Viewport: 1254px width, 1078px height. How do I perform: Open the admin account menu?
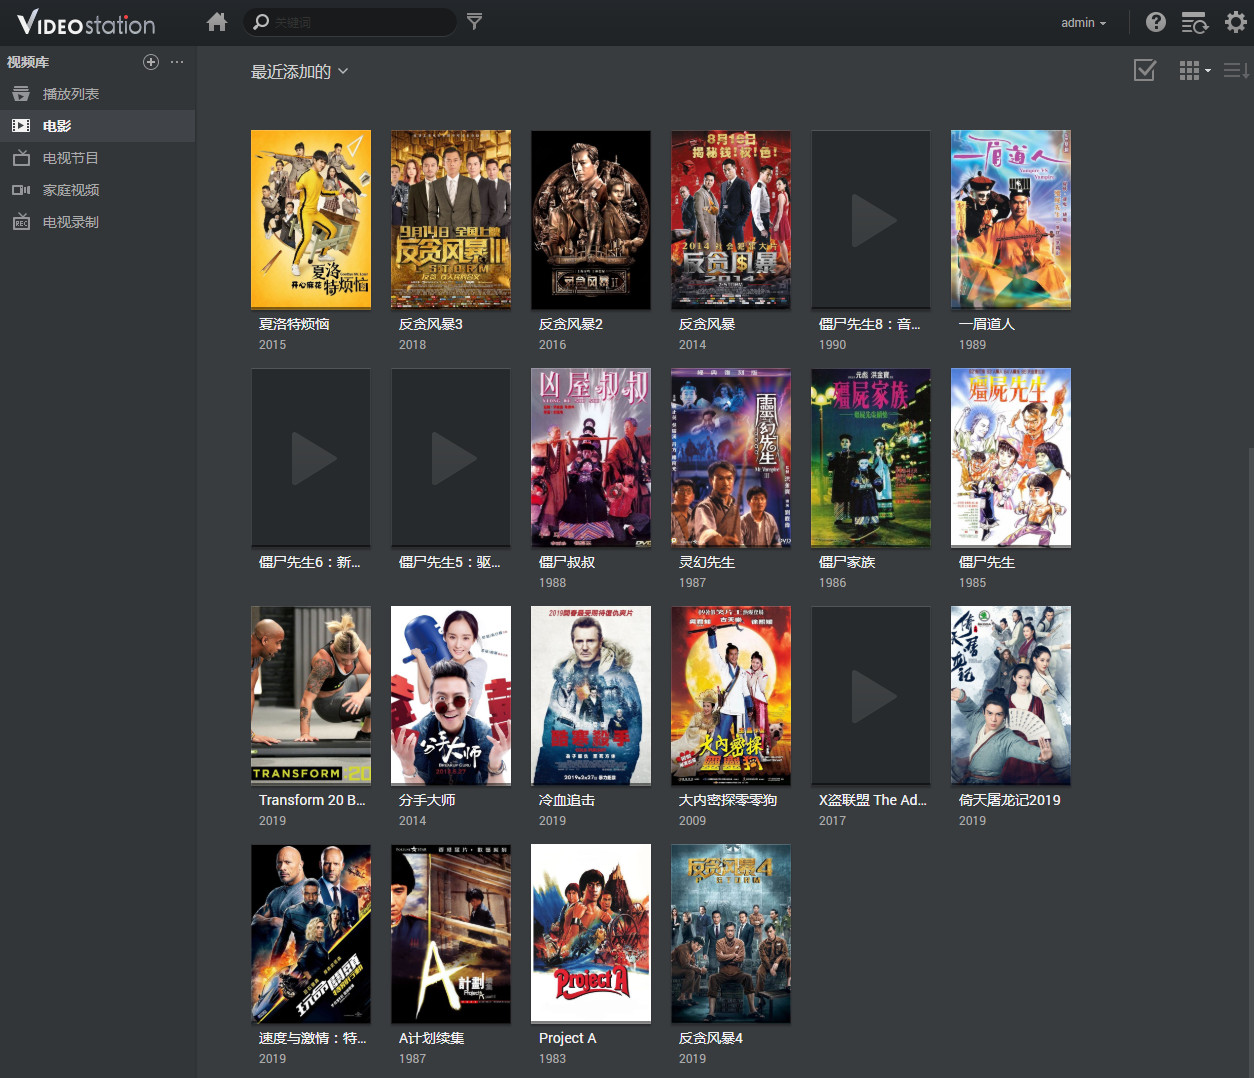coord(1084,23)
